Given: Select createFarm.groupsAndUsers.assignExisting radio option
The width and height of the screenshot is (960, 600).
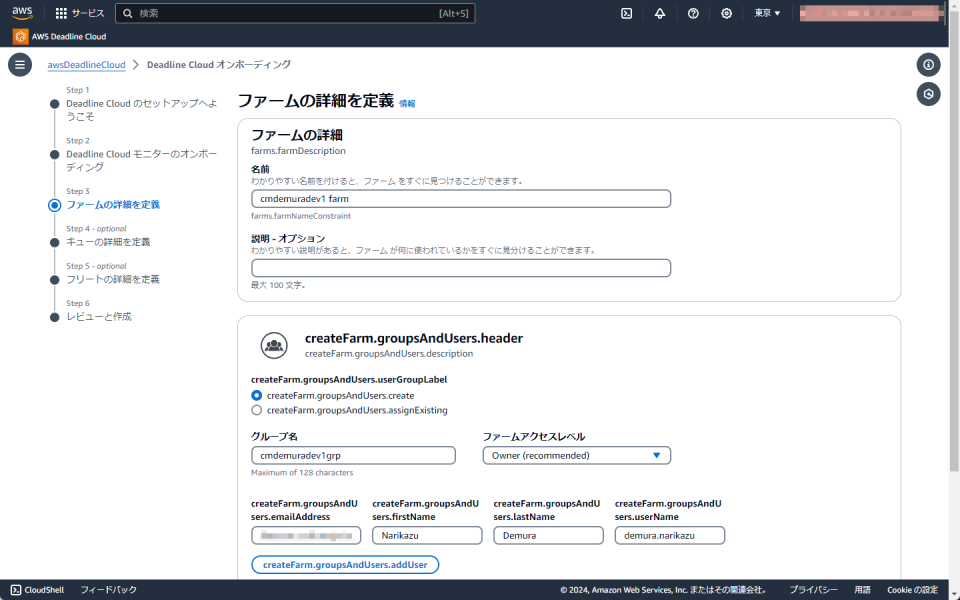Looking at the screenshot, I should point(257,410).
